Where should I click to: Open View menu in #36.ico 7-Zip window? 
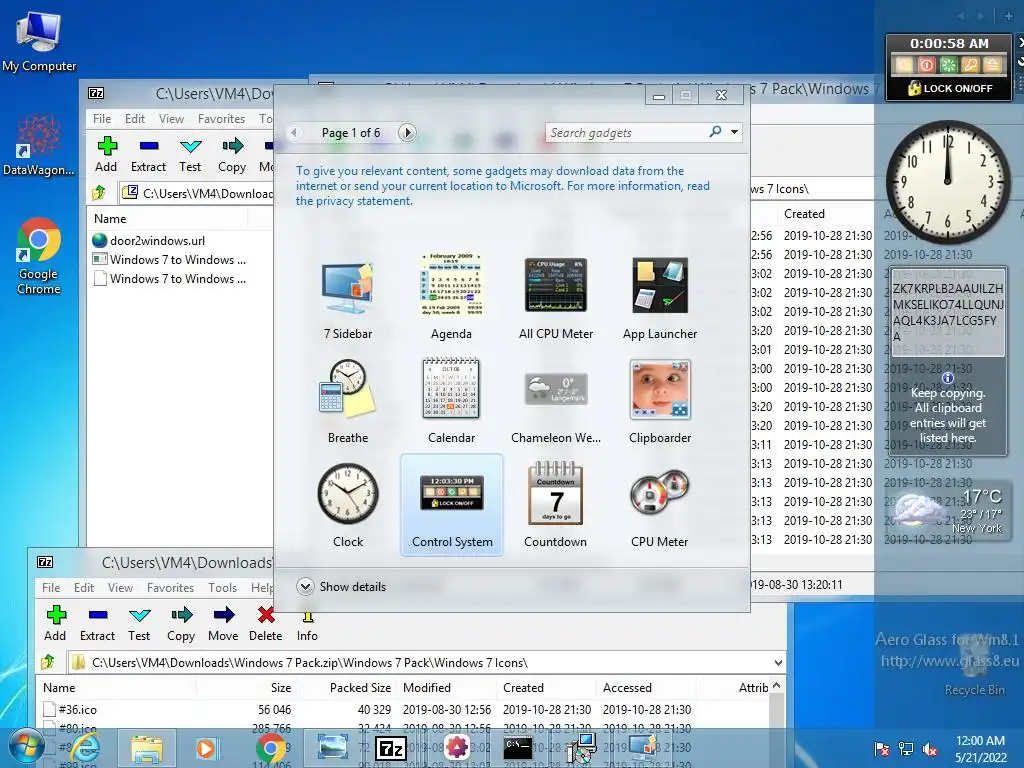coord(120,588)
